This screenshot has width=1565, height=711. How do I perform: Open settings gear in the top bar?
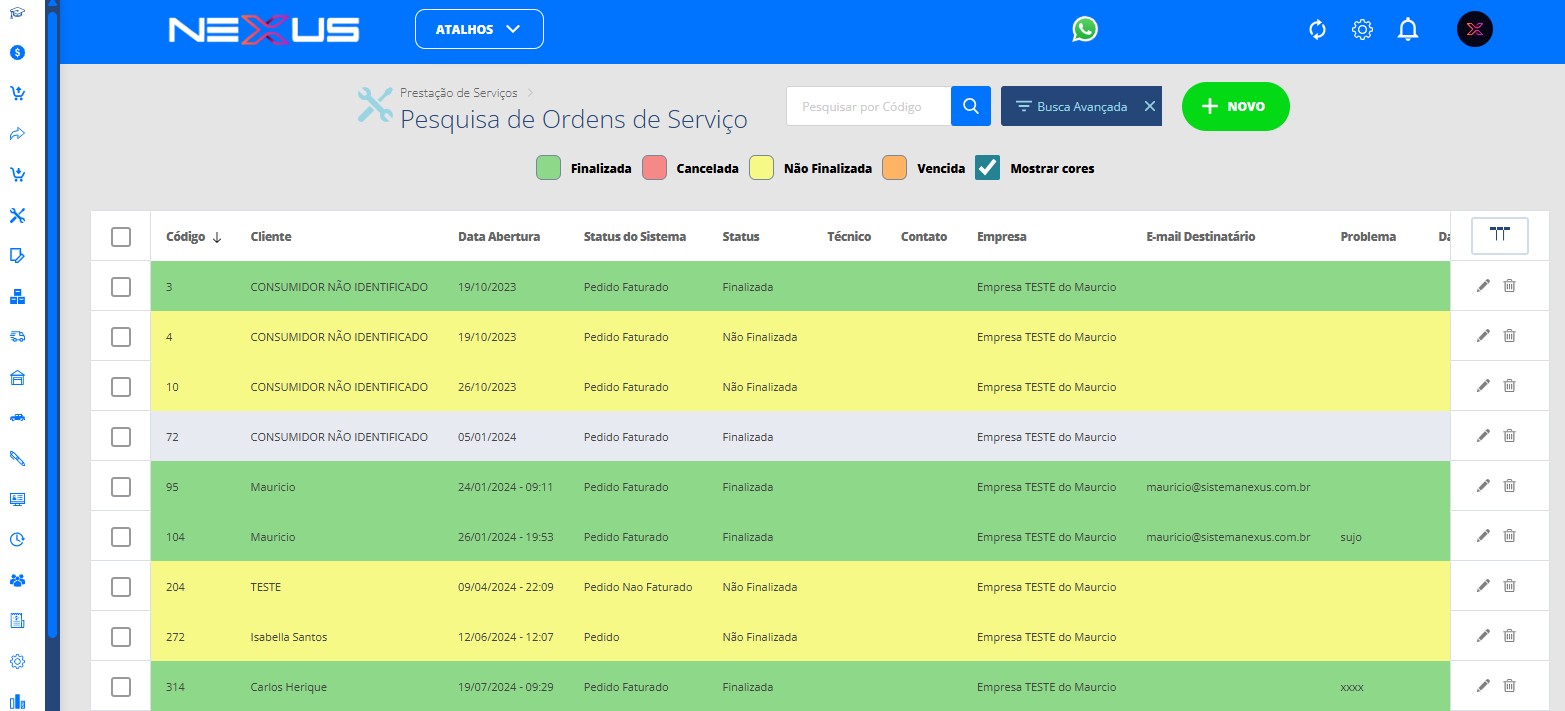pos(1362,30)
